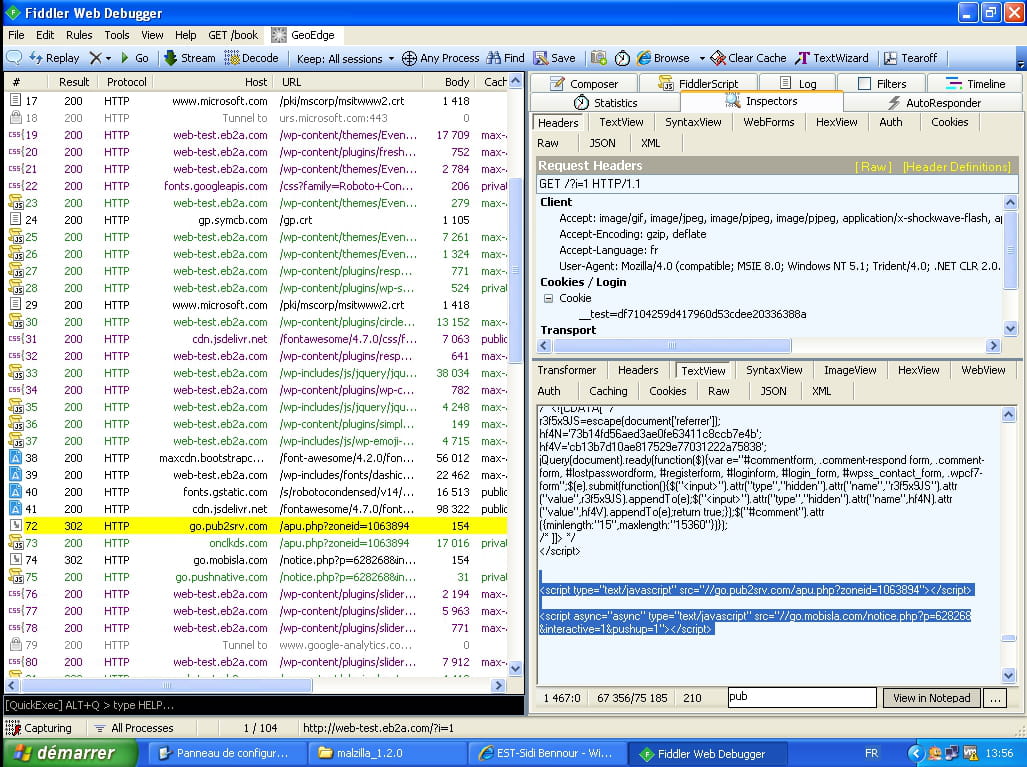Click the All Processes status bar filter
This screenshot has height=767, width=1027.
[x=134, y=728]
